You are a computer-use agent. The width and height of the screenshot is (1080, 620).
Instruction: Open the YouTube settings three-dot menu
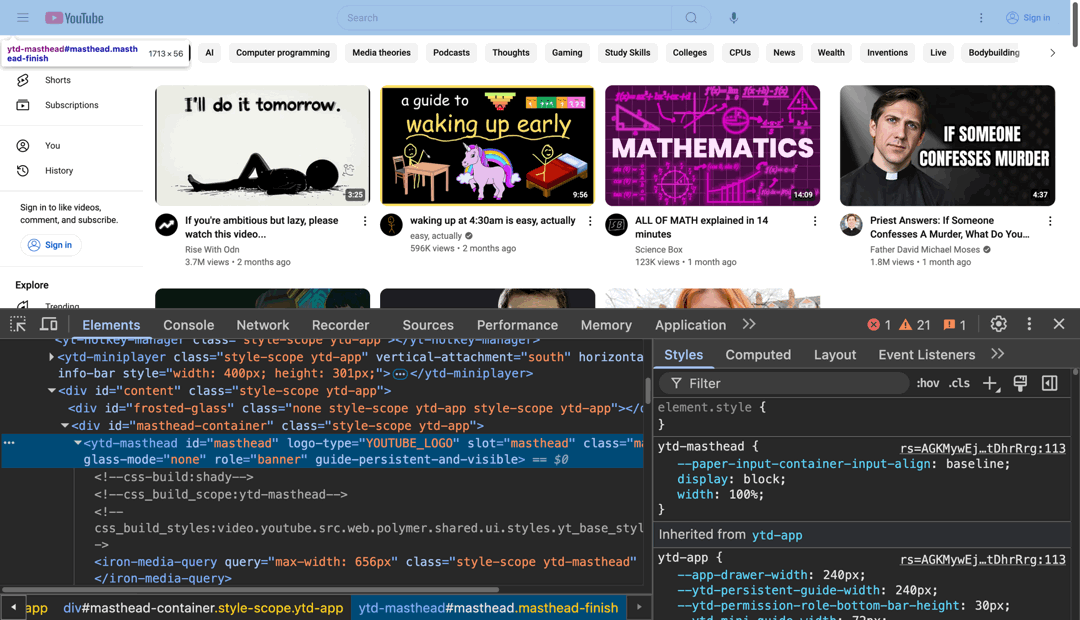click(x=981, y=18)
